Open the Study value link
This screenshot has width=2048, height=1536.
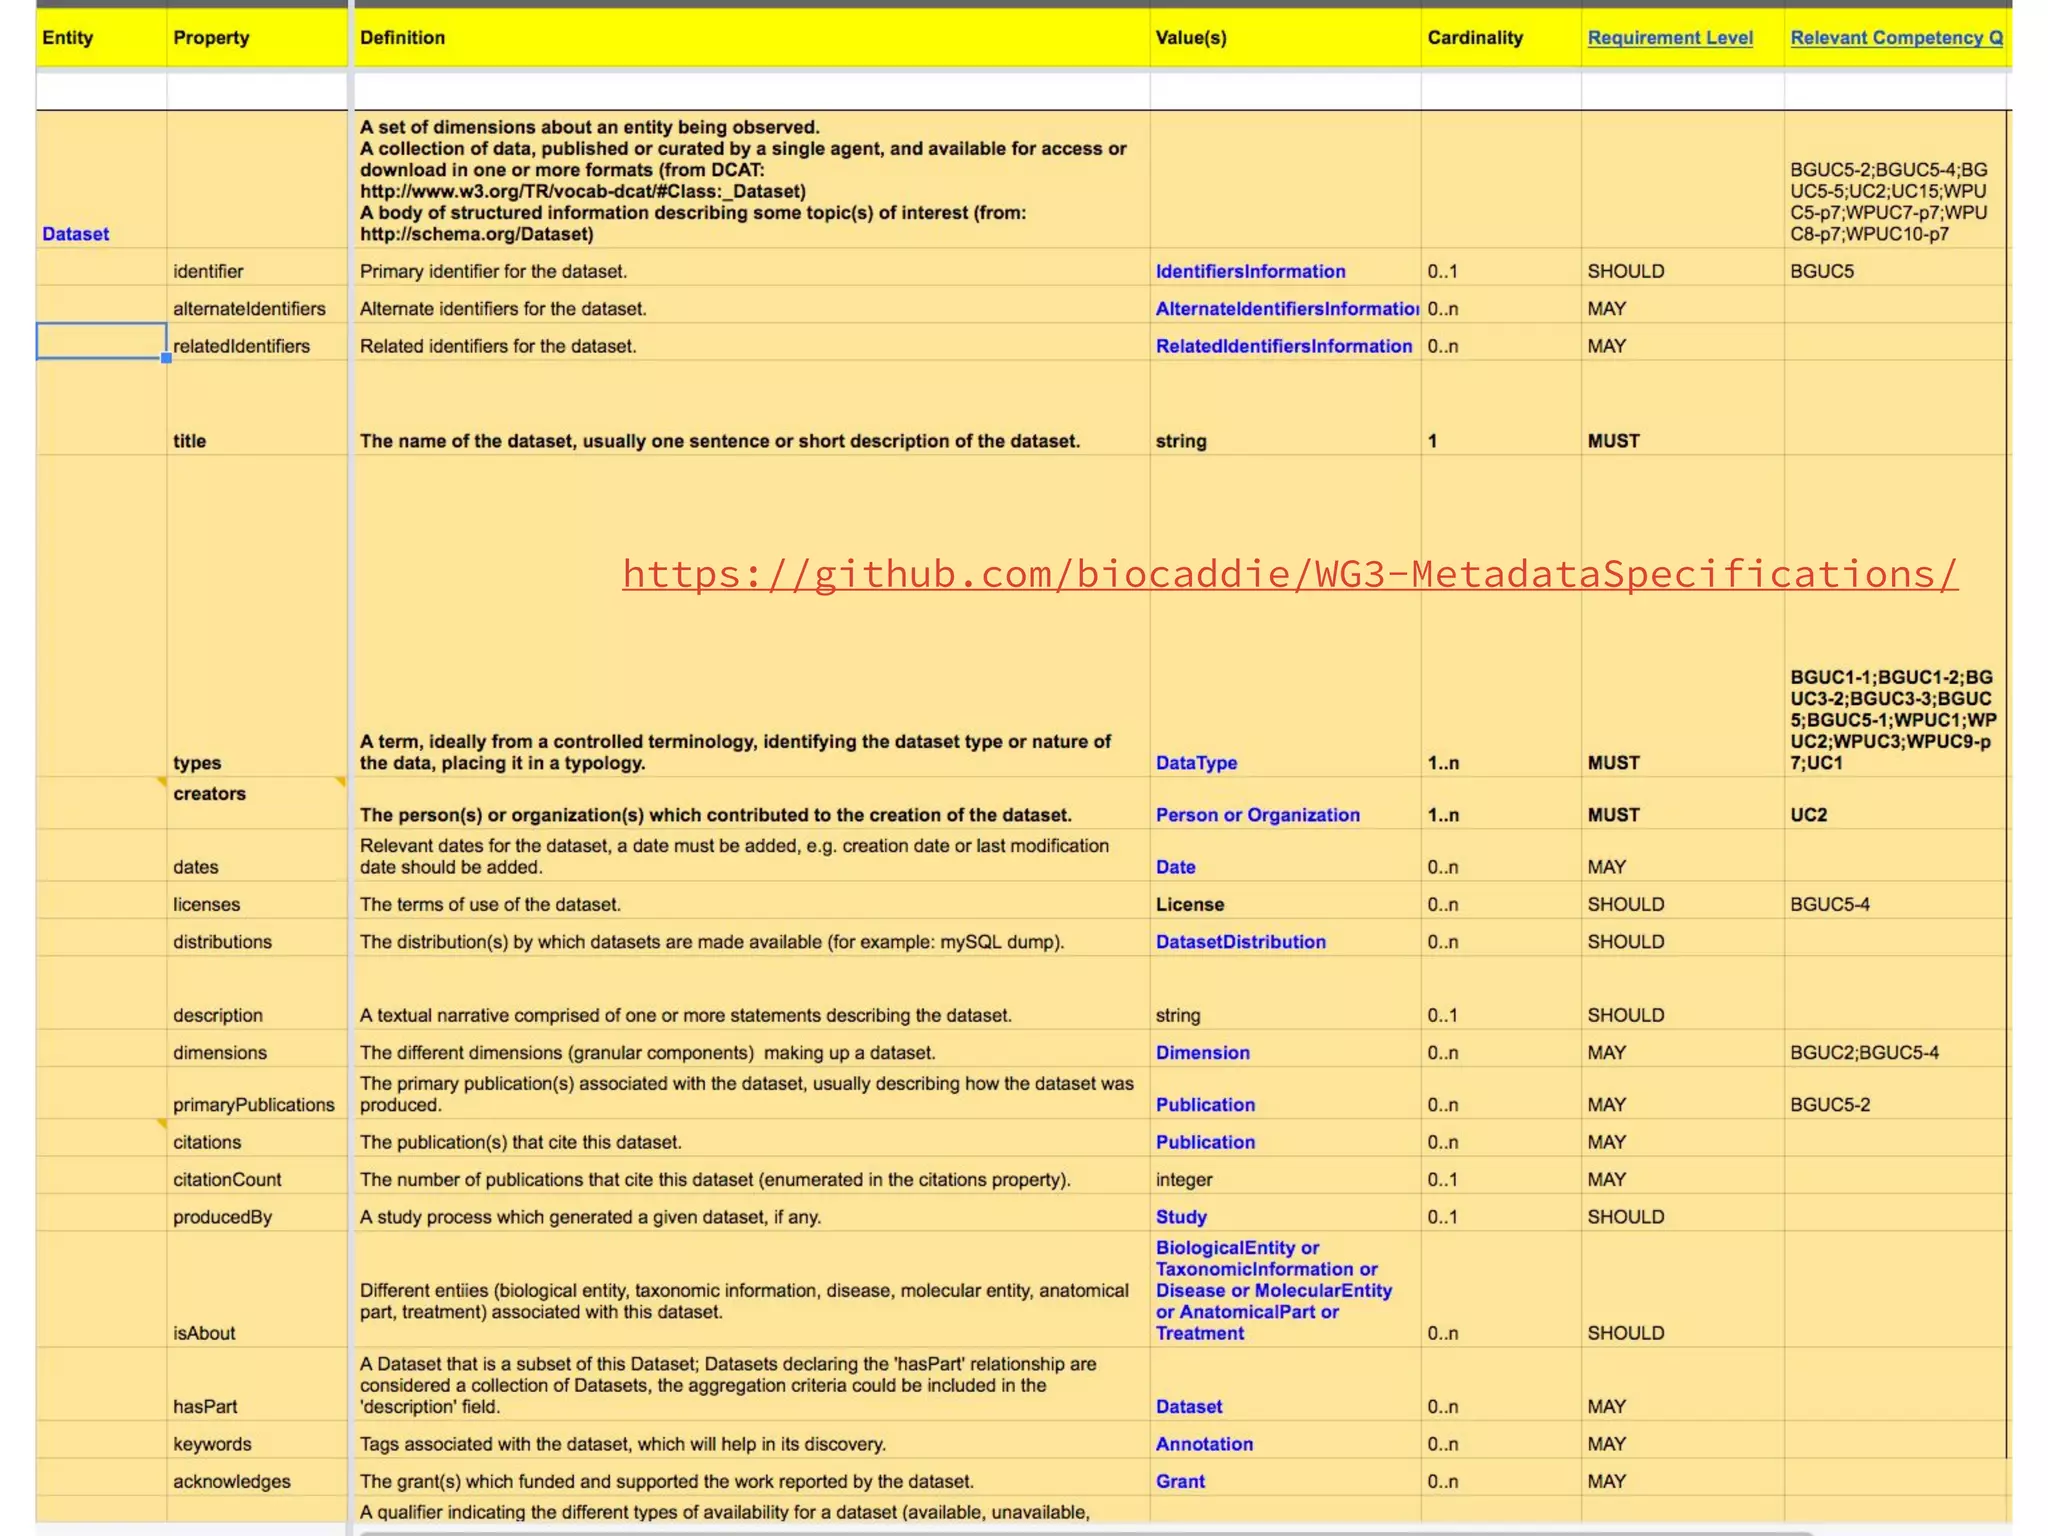pyautogui.click(x=1181, y=1217)
